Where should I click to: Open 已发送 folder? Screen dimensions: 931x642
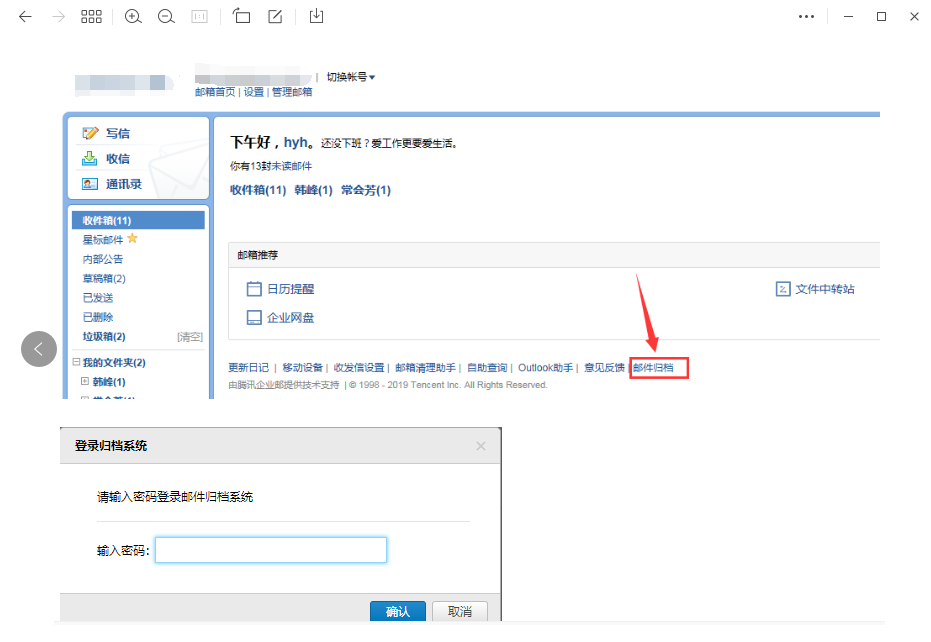pyautogui.click(x=98, y=298)
